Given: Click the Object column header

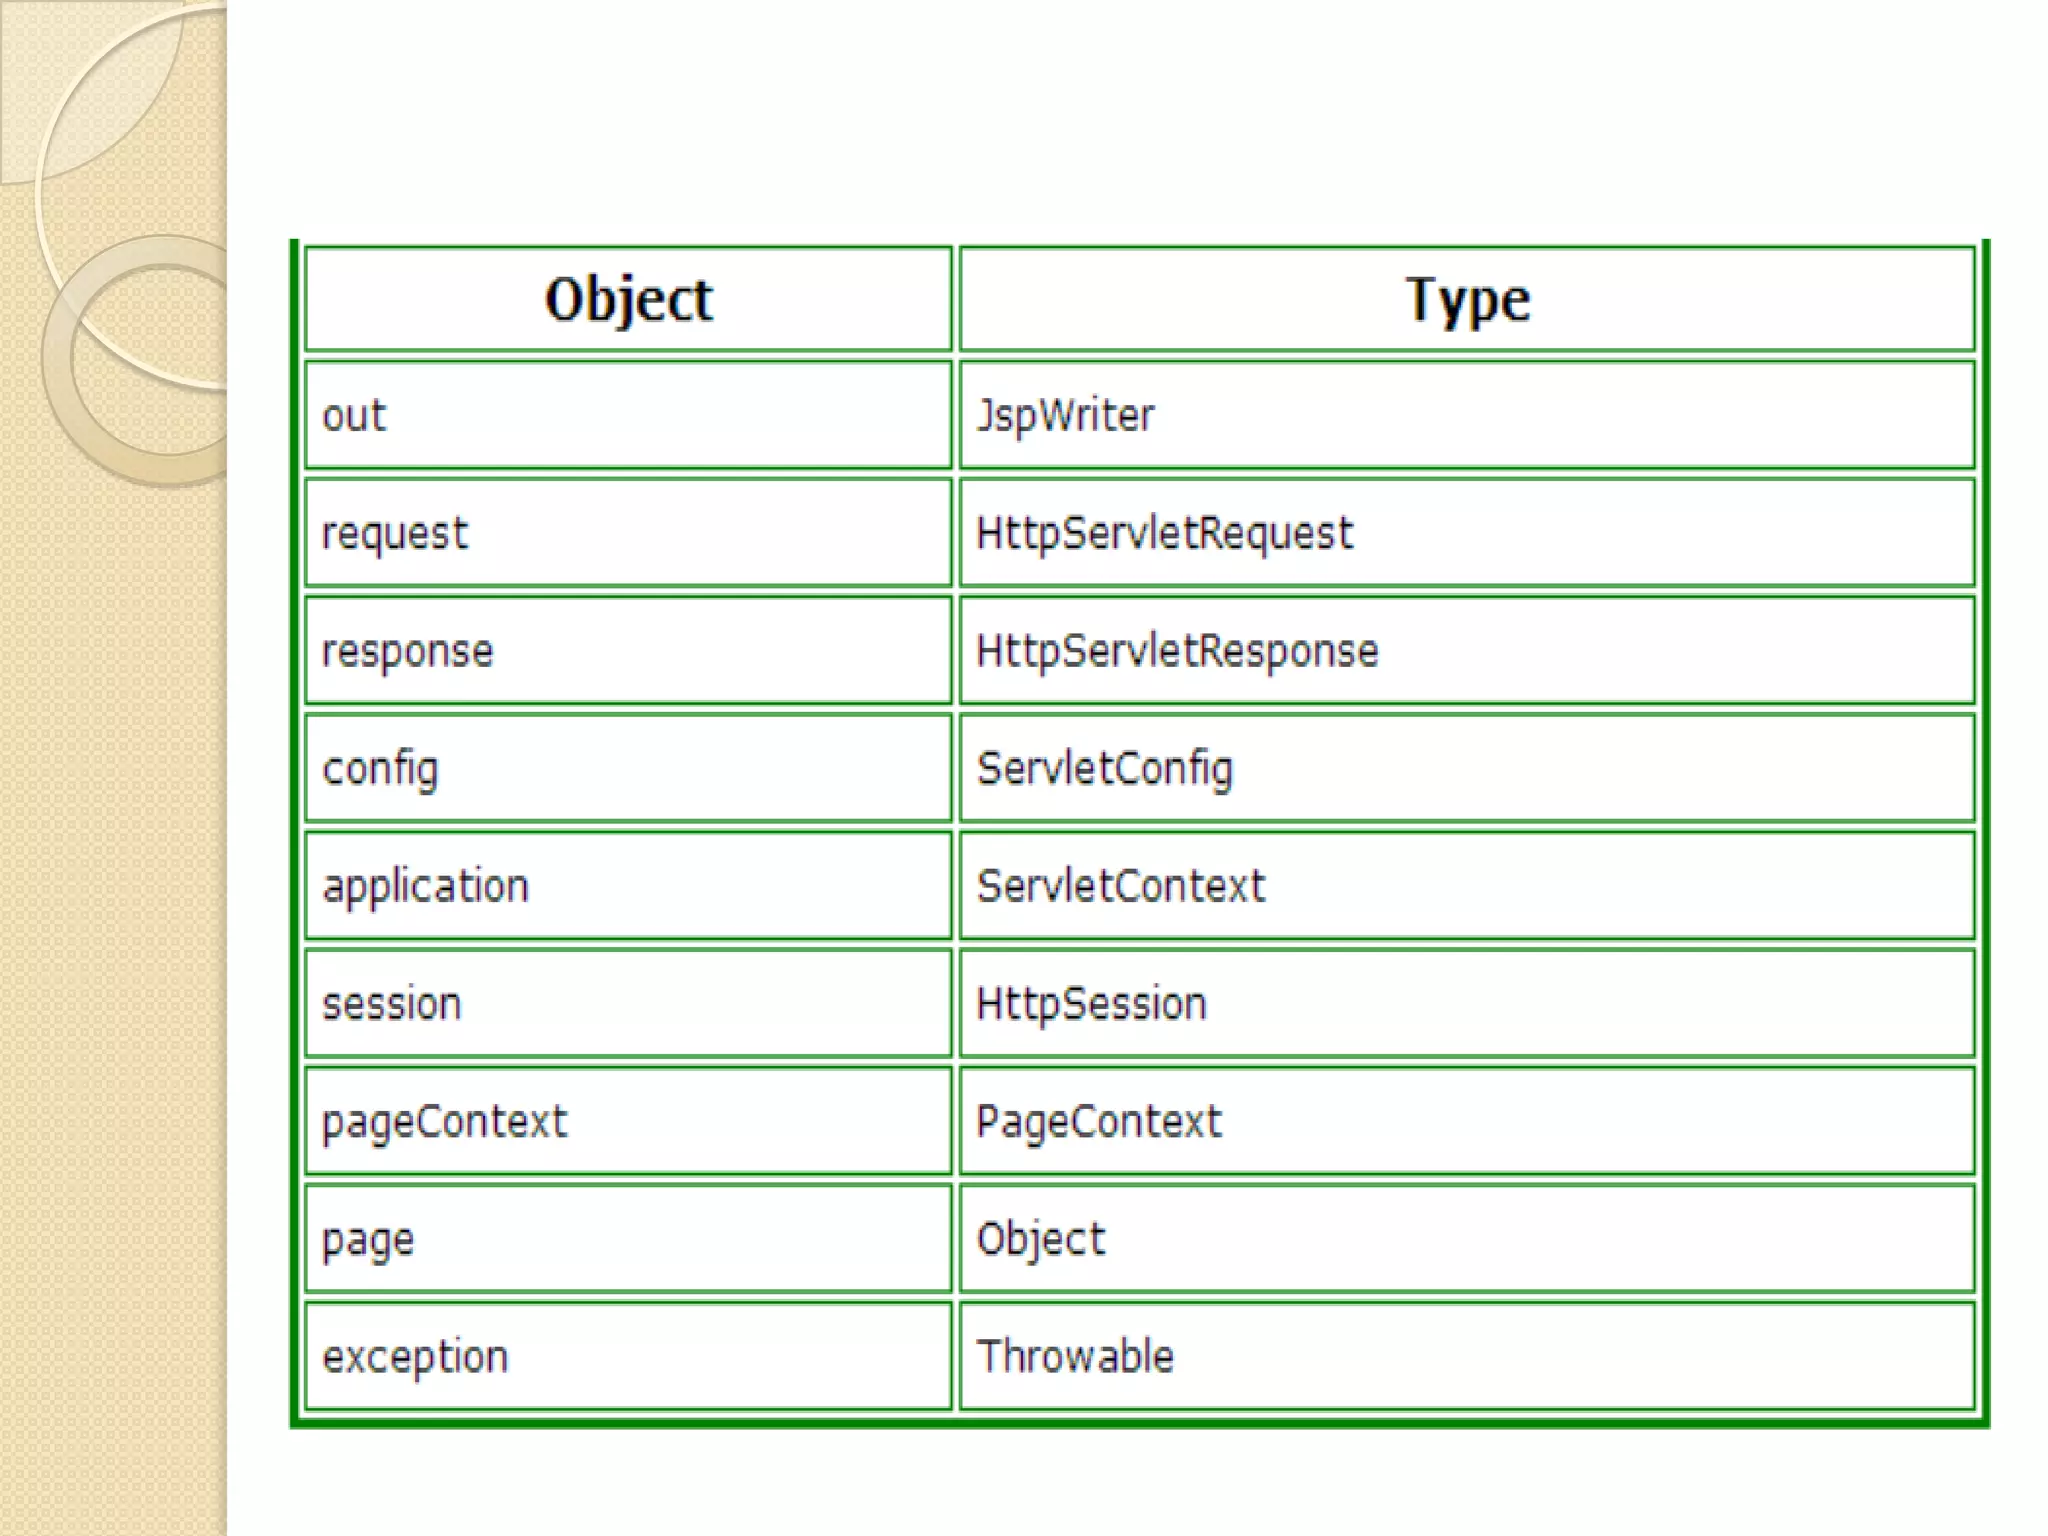Looking at the screenshot, I should point(628,299).
